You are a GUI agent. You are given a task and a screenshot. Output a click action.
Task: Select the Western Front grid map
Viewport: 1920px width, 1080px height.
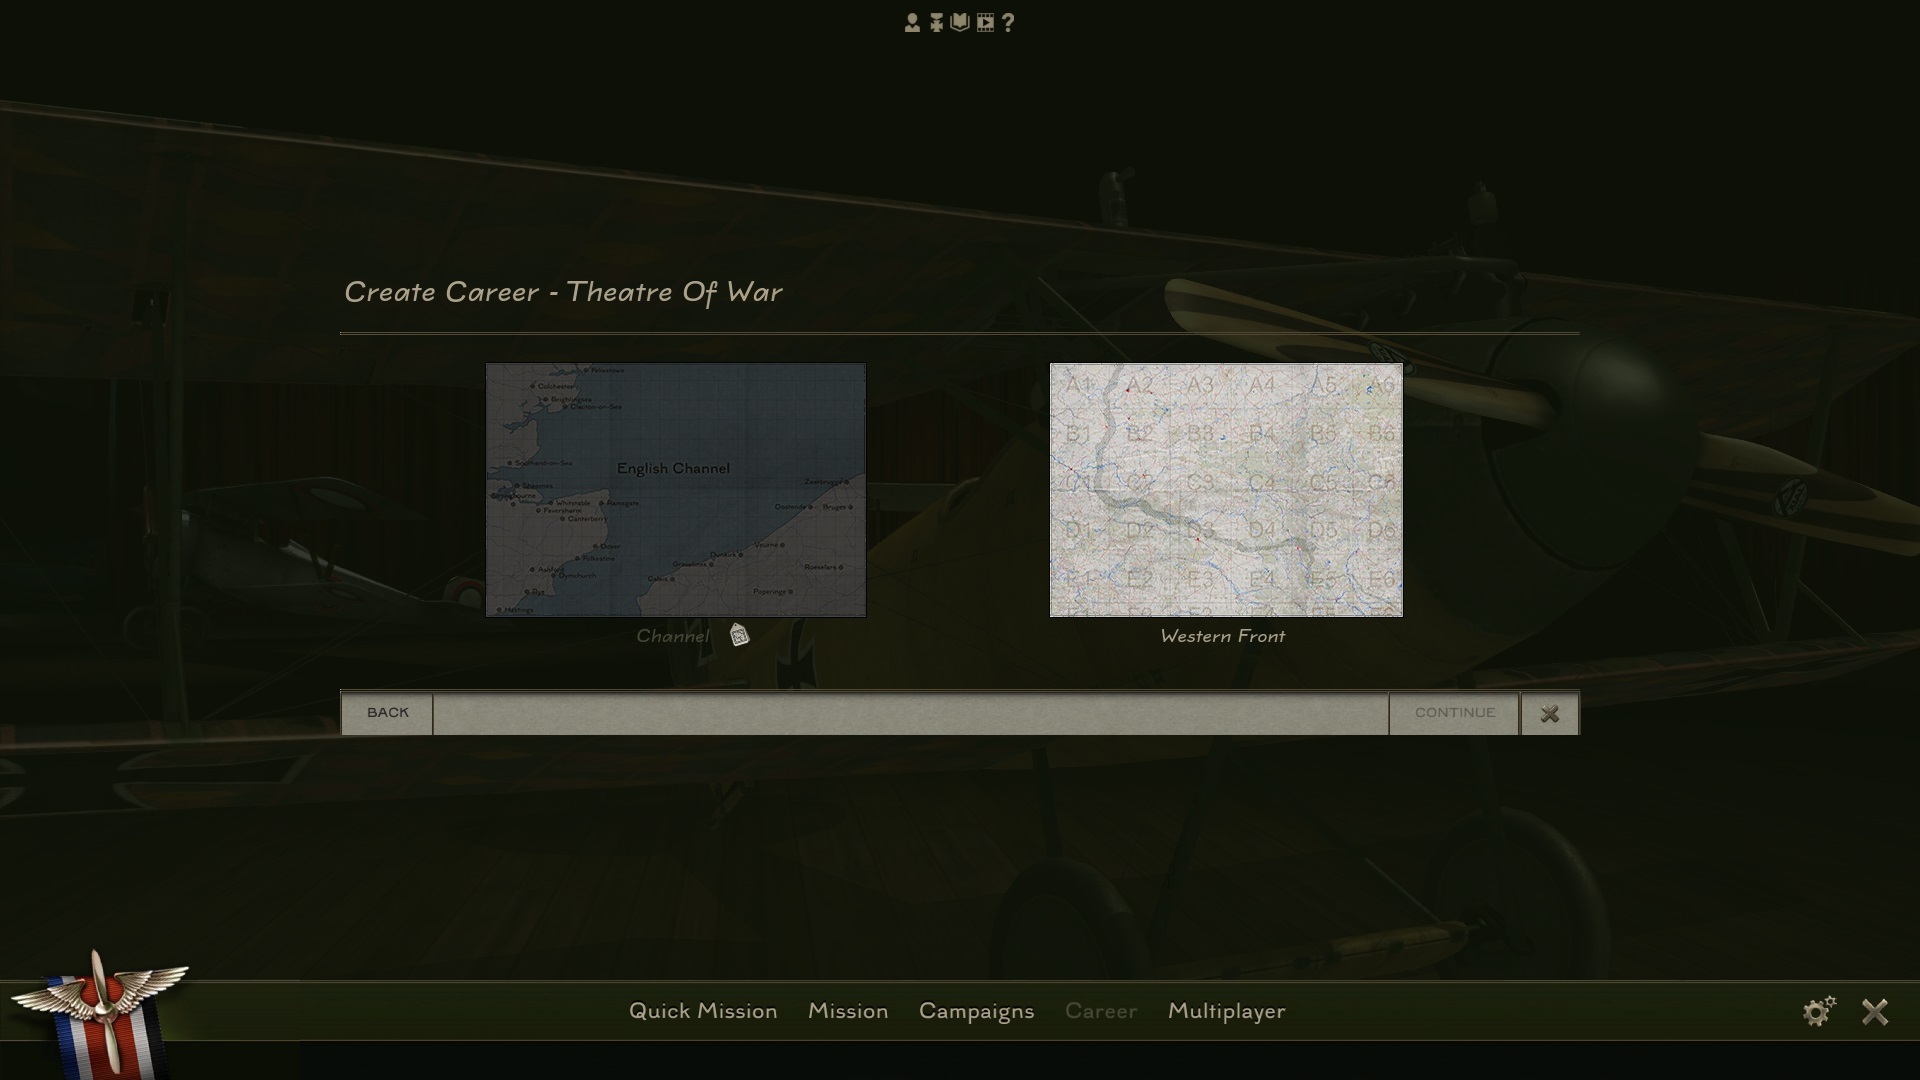point(1226,490)
